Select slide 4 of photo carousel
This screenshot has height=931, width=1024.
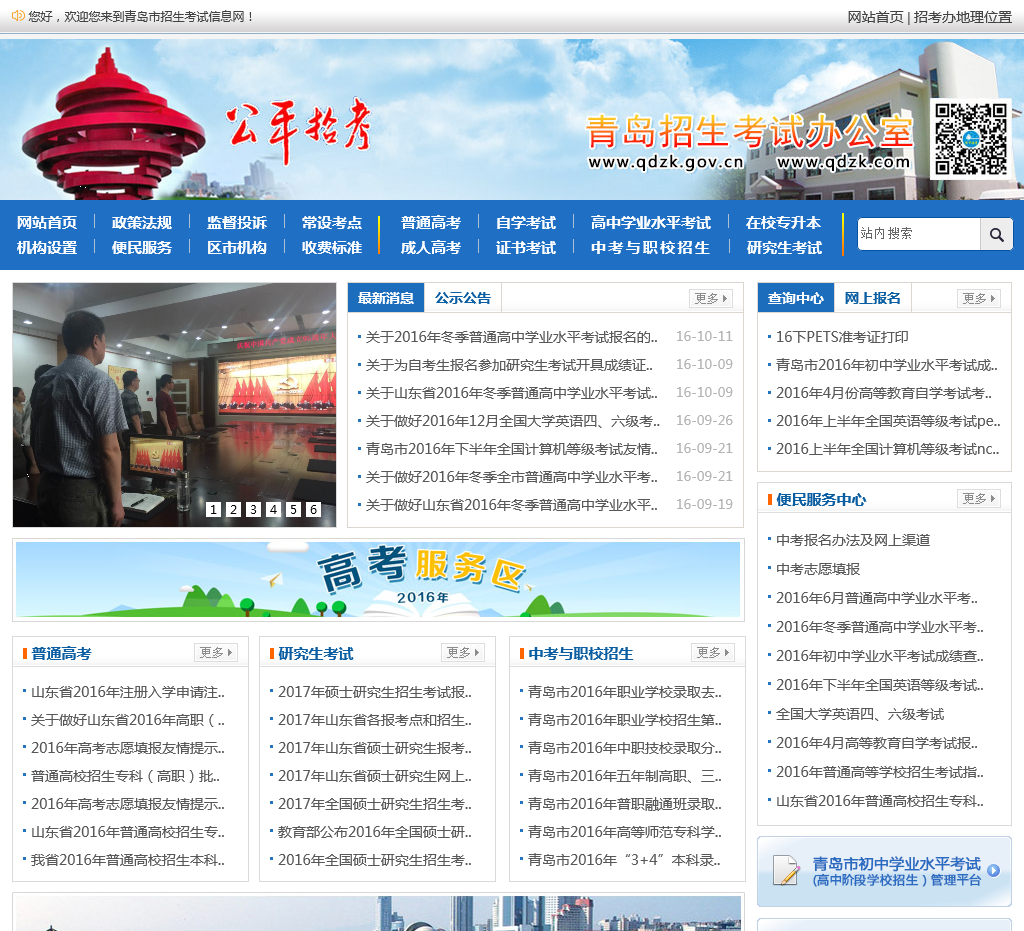tap(273, 509)
